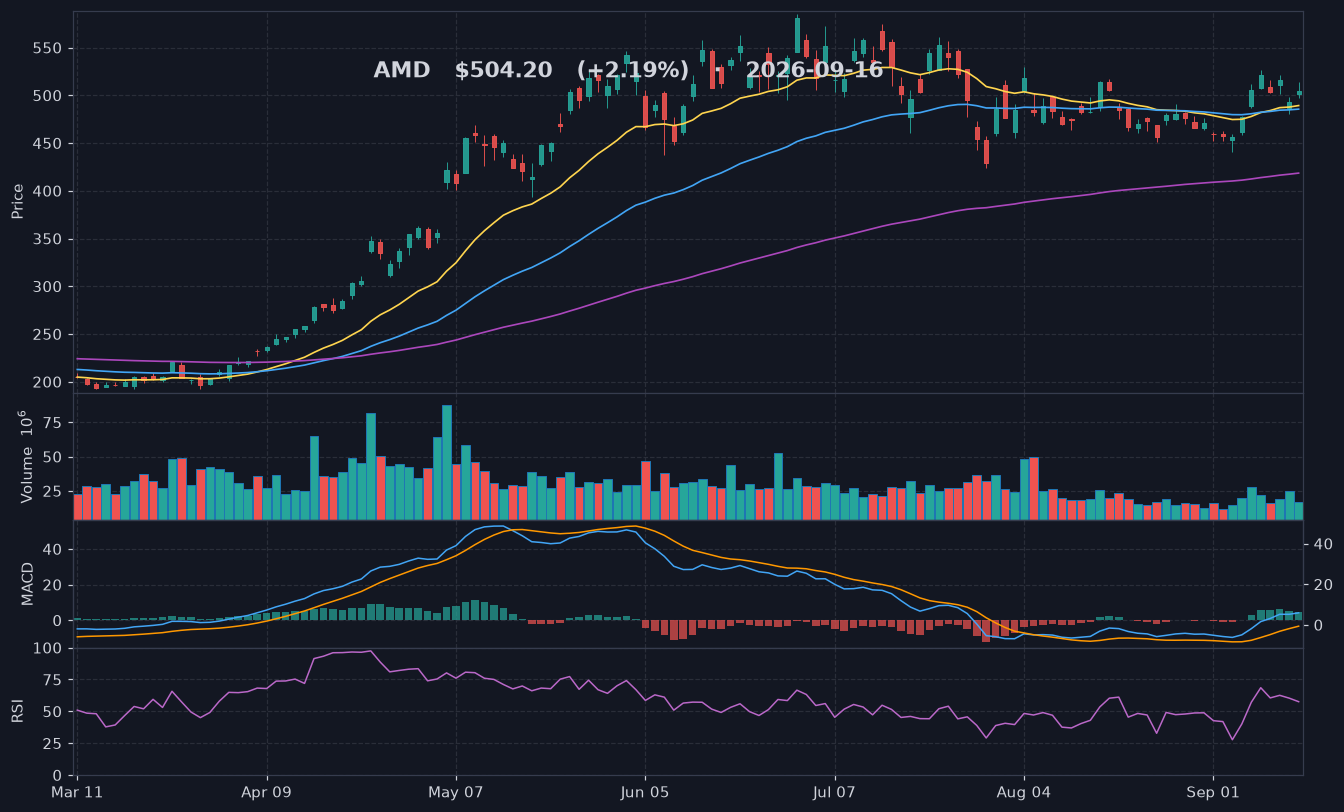Click the $504.20 price in title
The image size is (1344, 812).
(x=503, y=70)
